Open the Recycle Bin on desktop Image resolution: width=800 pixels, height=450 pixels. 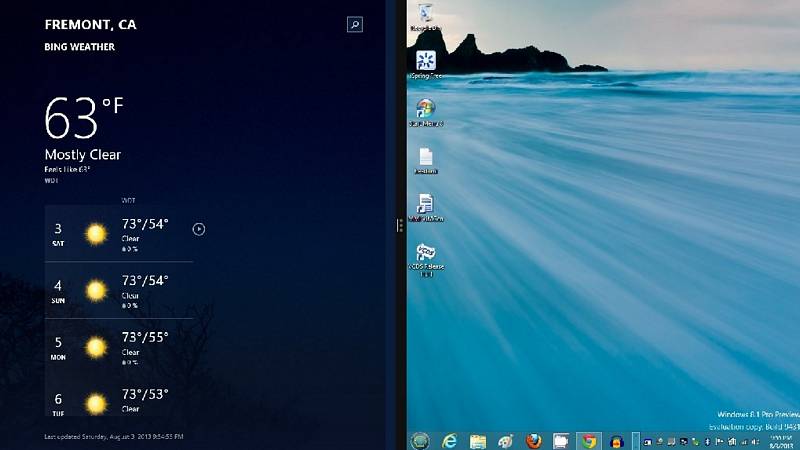pyautogui.click(x=426, y=14)
